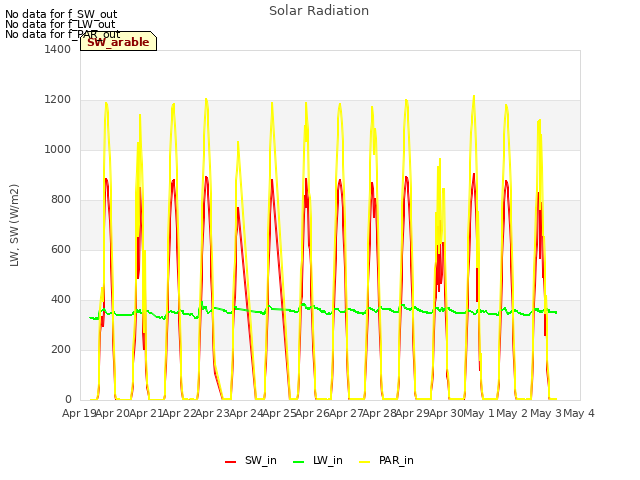Click the Apr 20 x-axis date label
Image resolution: width=640 pixels, height=480 pixels.
click(x=113, y=413)
